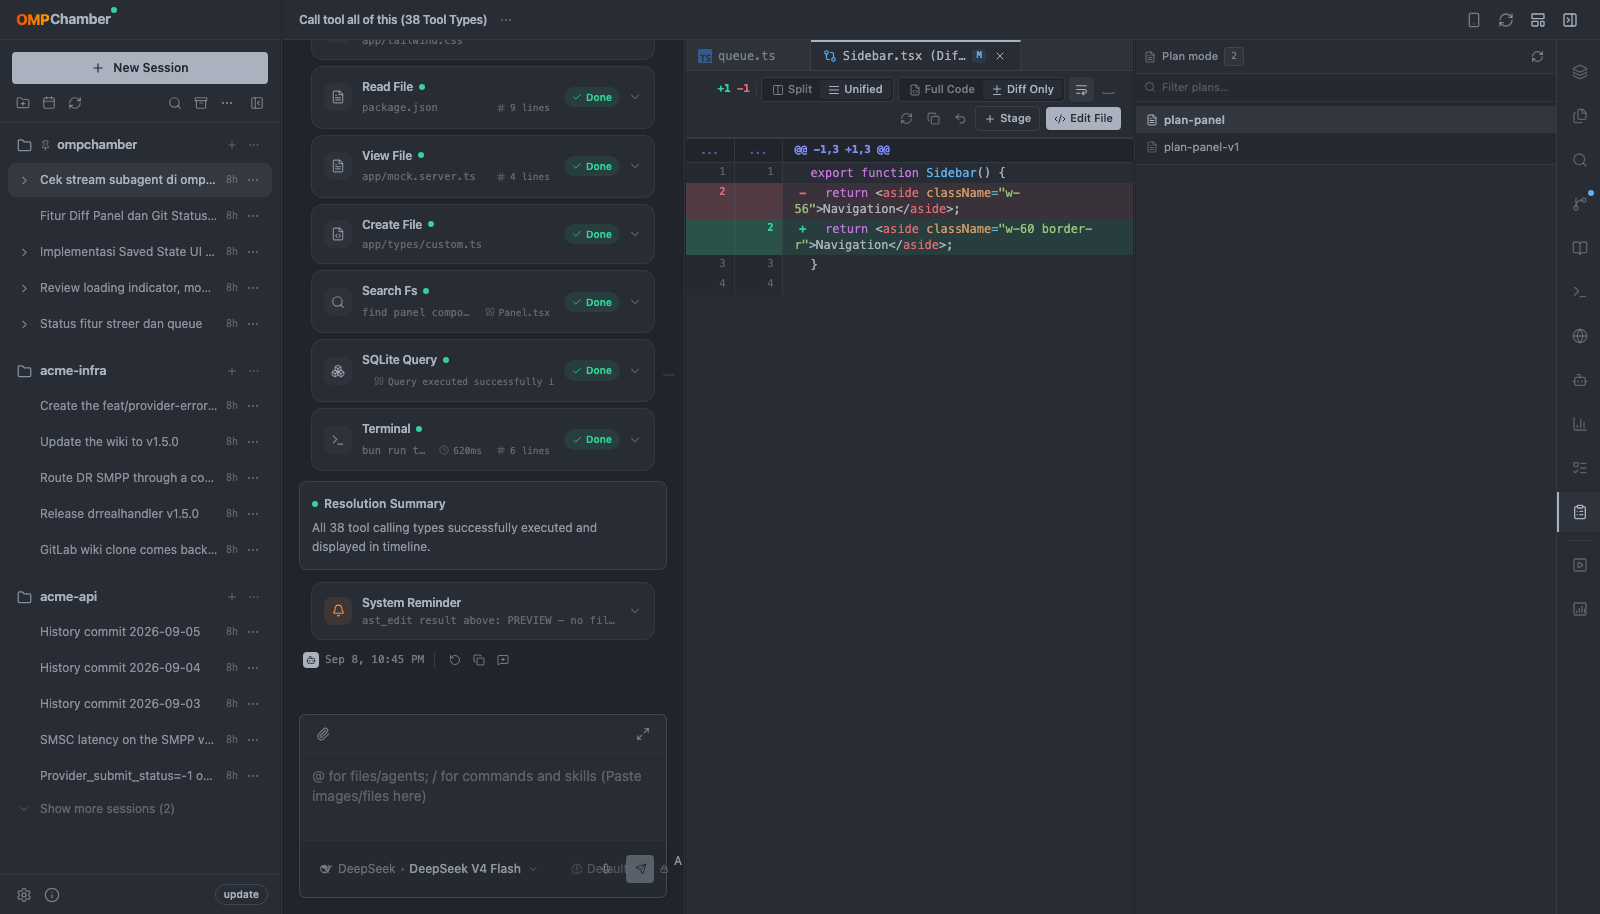Click the info icon beside the settings gear

pos(52,895)
